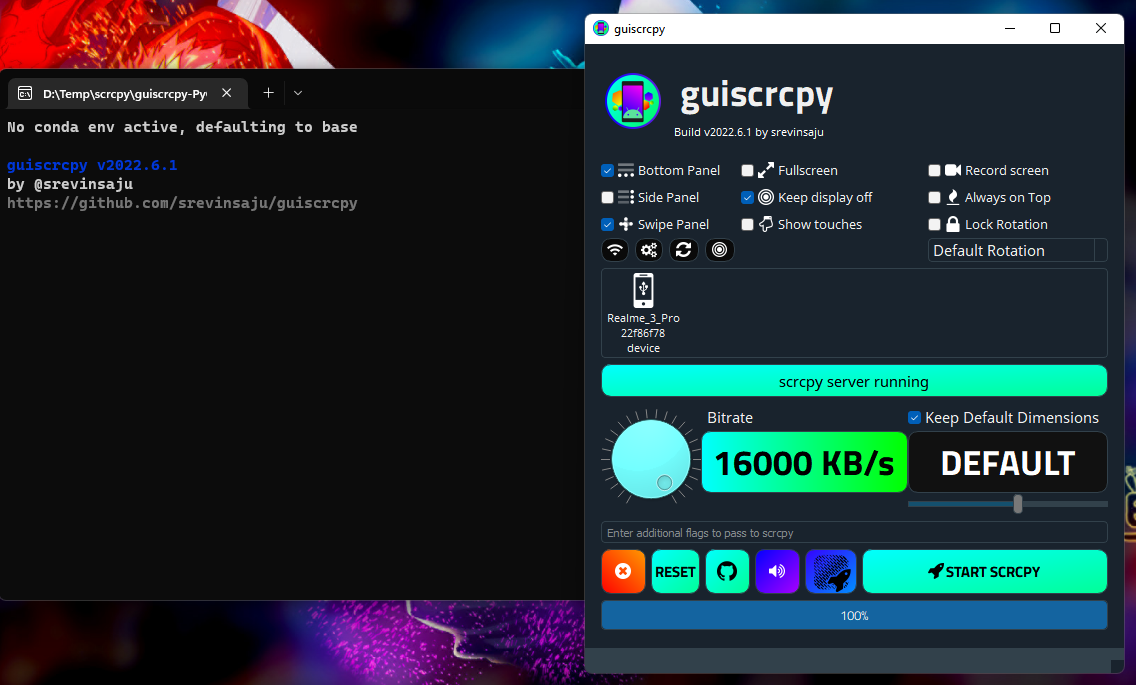Quit guiscrcpy via the orange X button
The height and width of the screenshot is (685, 1136).
pyautogui.click(x=623, y=571)
